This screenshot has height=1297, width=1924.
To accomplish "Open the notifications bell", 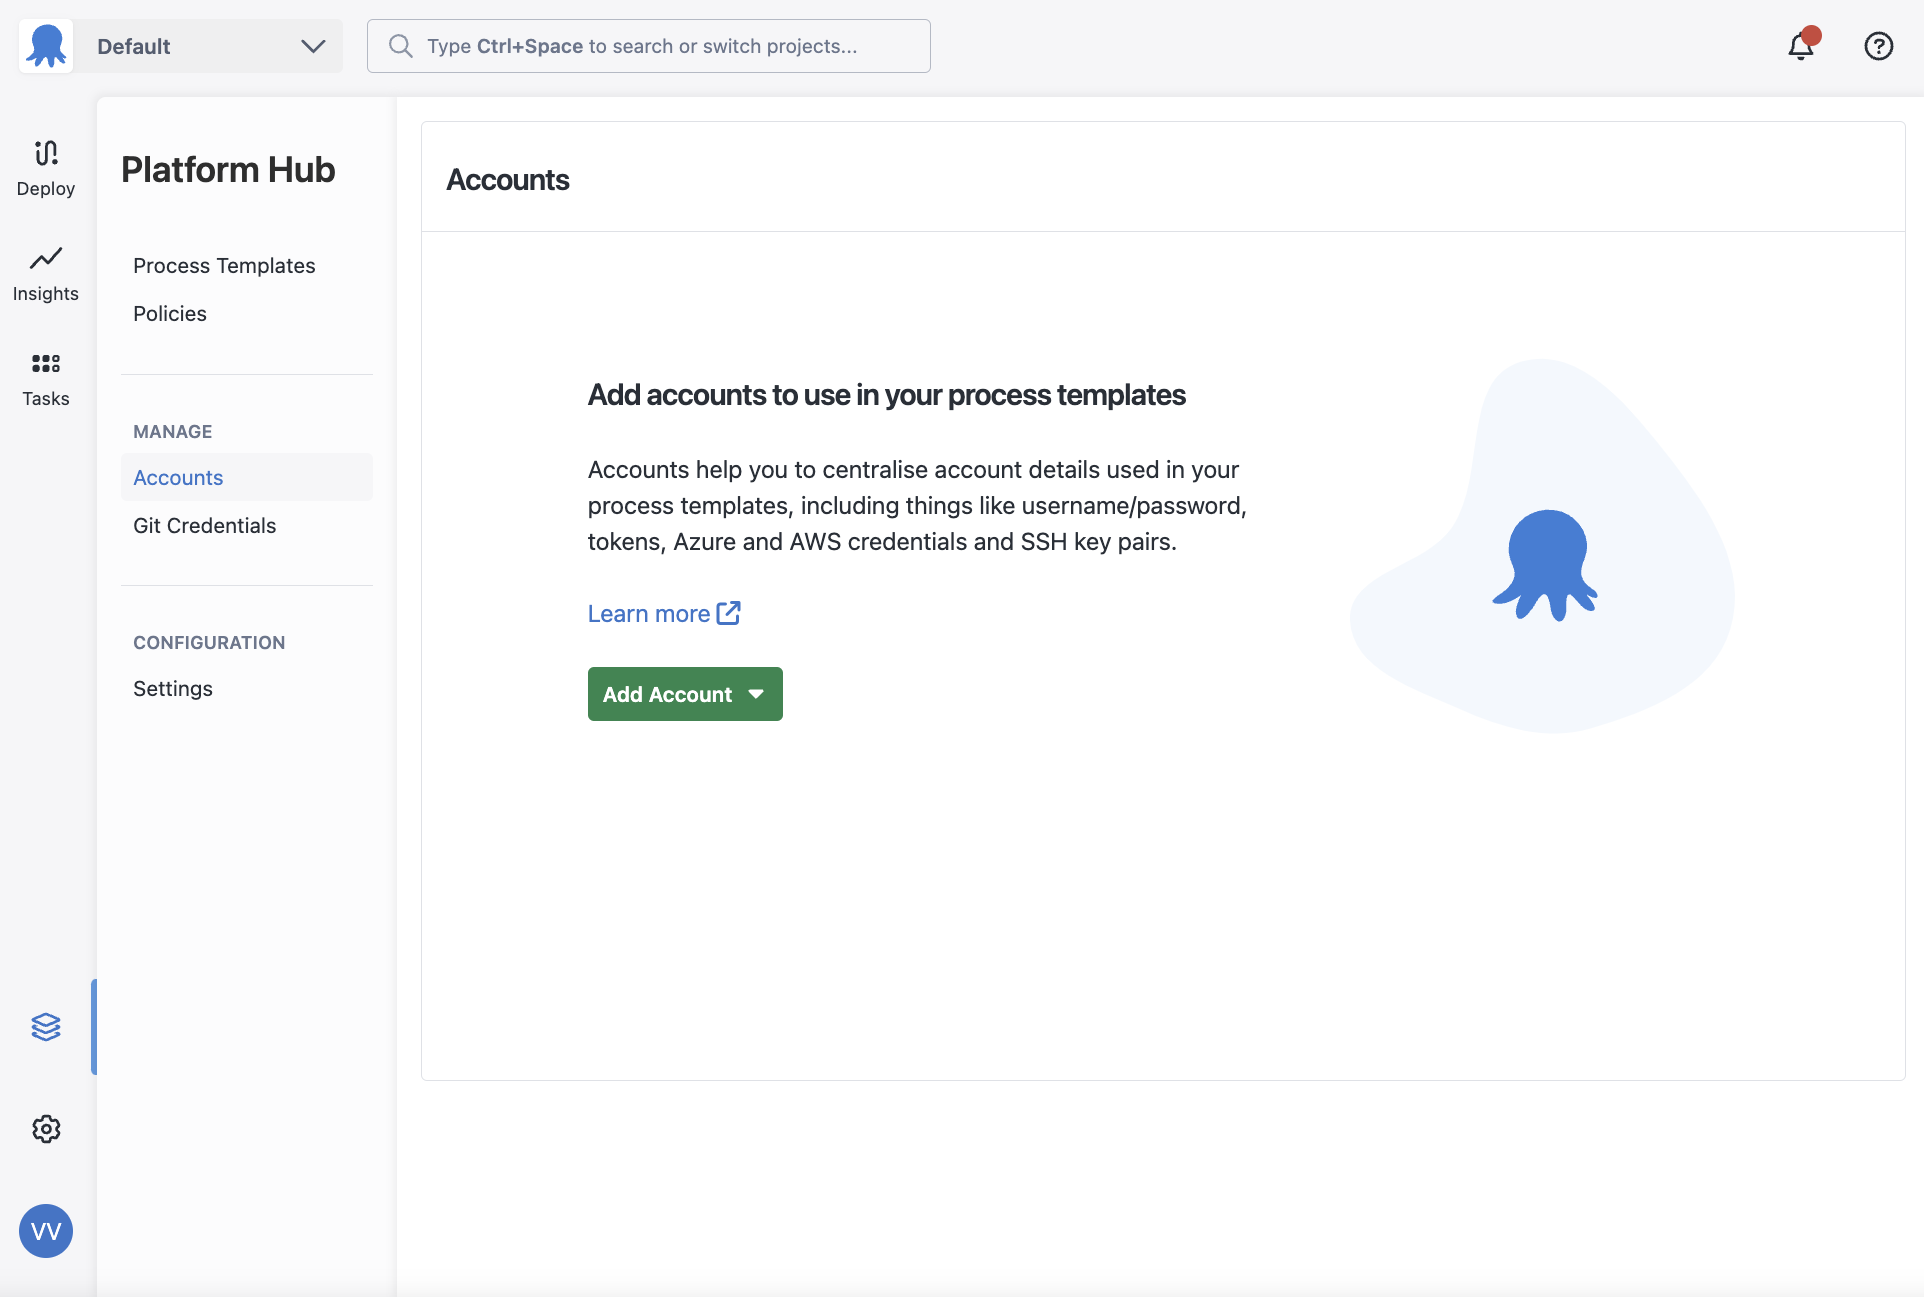I will click(x=1801, y=46).
